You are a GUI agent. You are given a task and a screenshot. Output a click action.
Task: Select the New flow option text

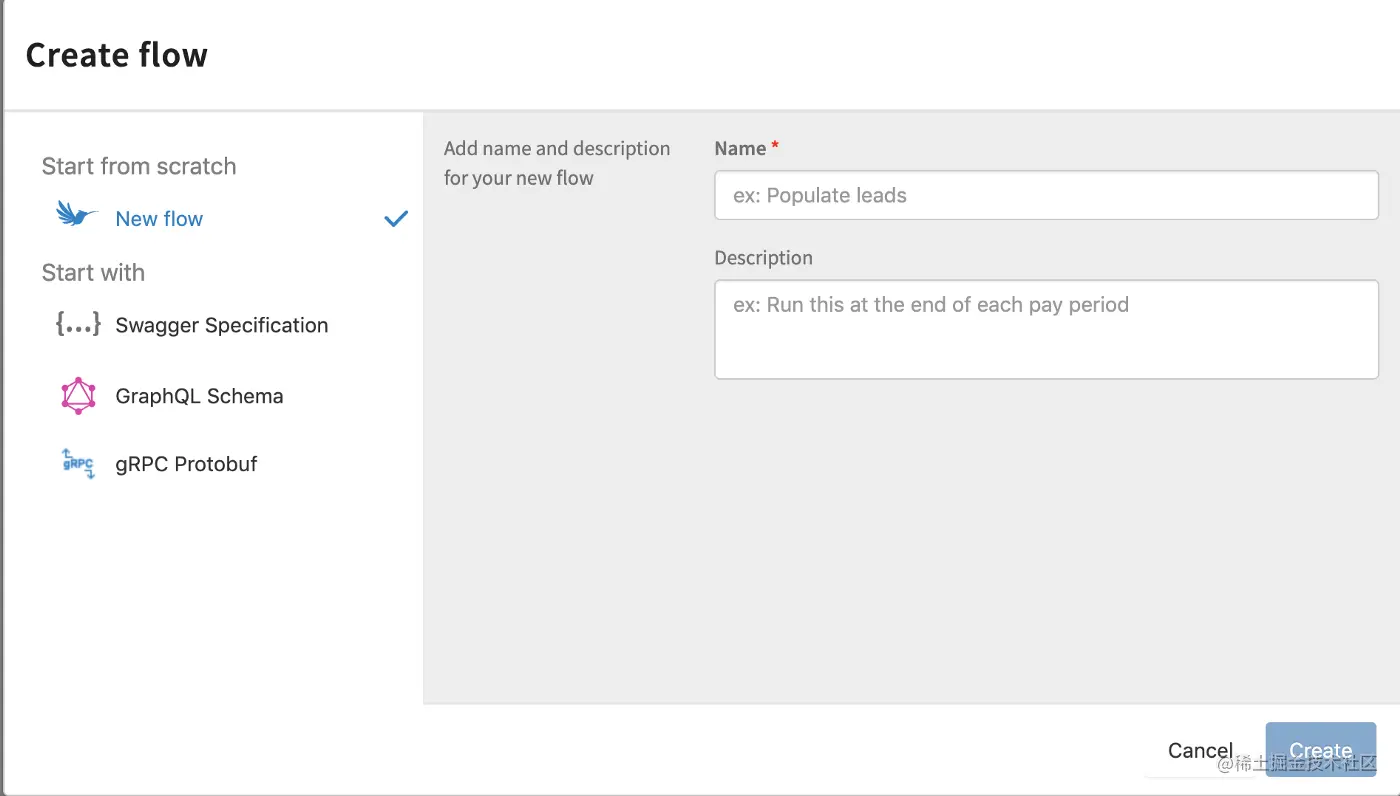[159, 219]
